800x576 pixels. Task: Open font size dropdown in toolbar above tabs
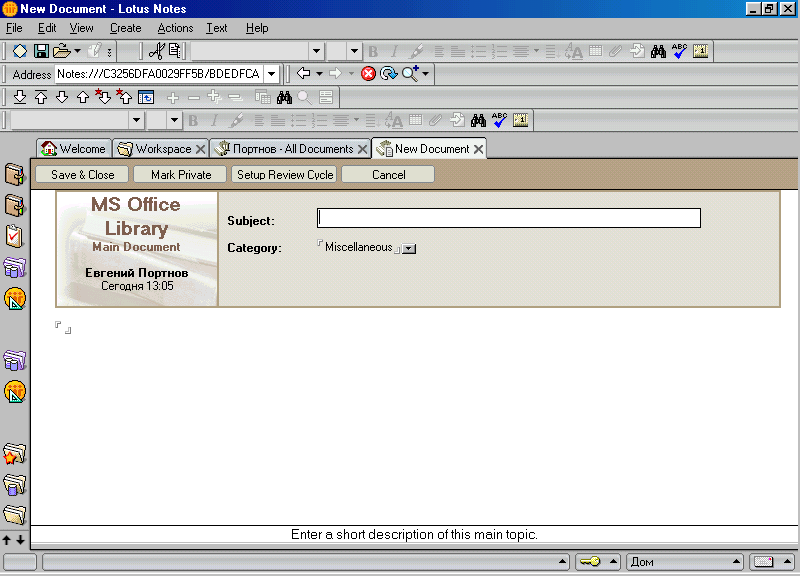click(x=174, y=120)
